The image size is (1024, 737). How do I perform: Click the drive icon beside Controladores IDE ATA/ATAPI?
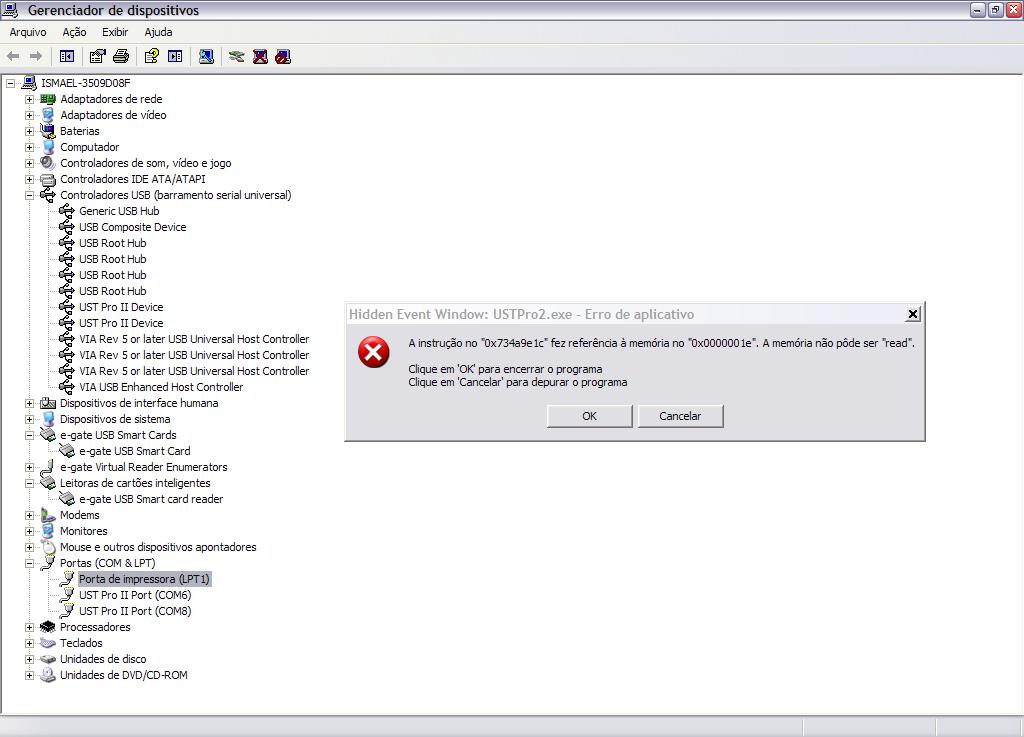click(48, 179)
